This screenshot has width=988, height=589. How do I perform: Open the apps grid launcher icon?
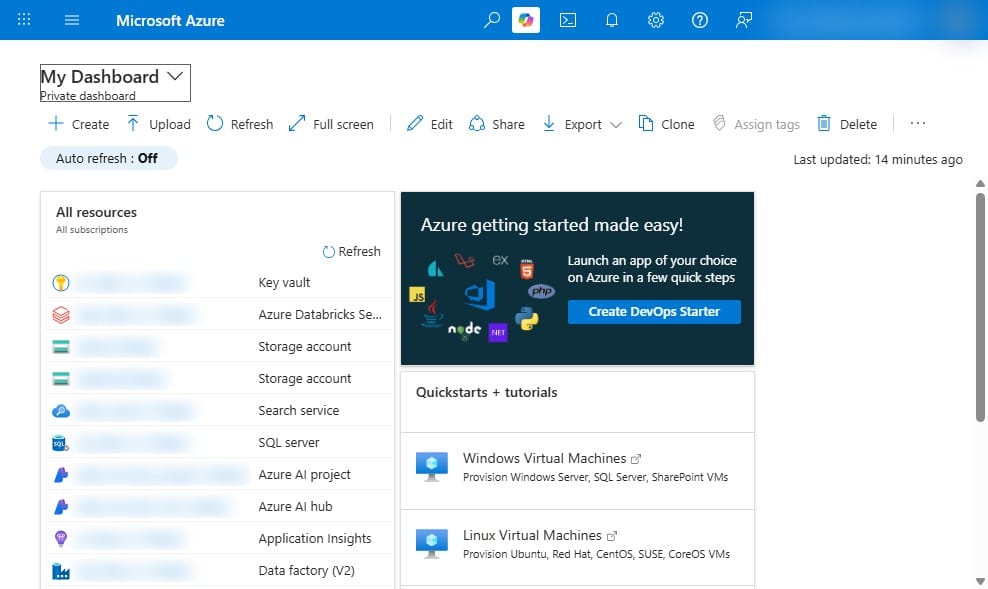(24, 20)
